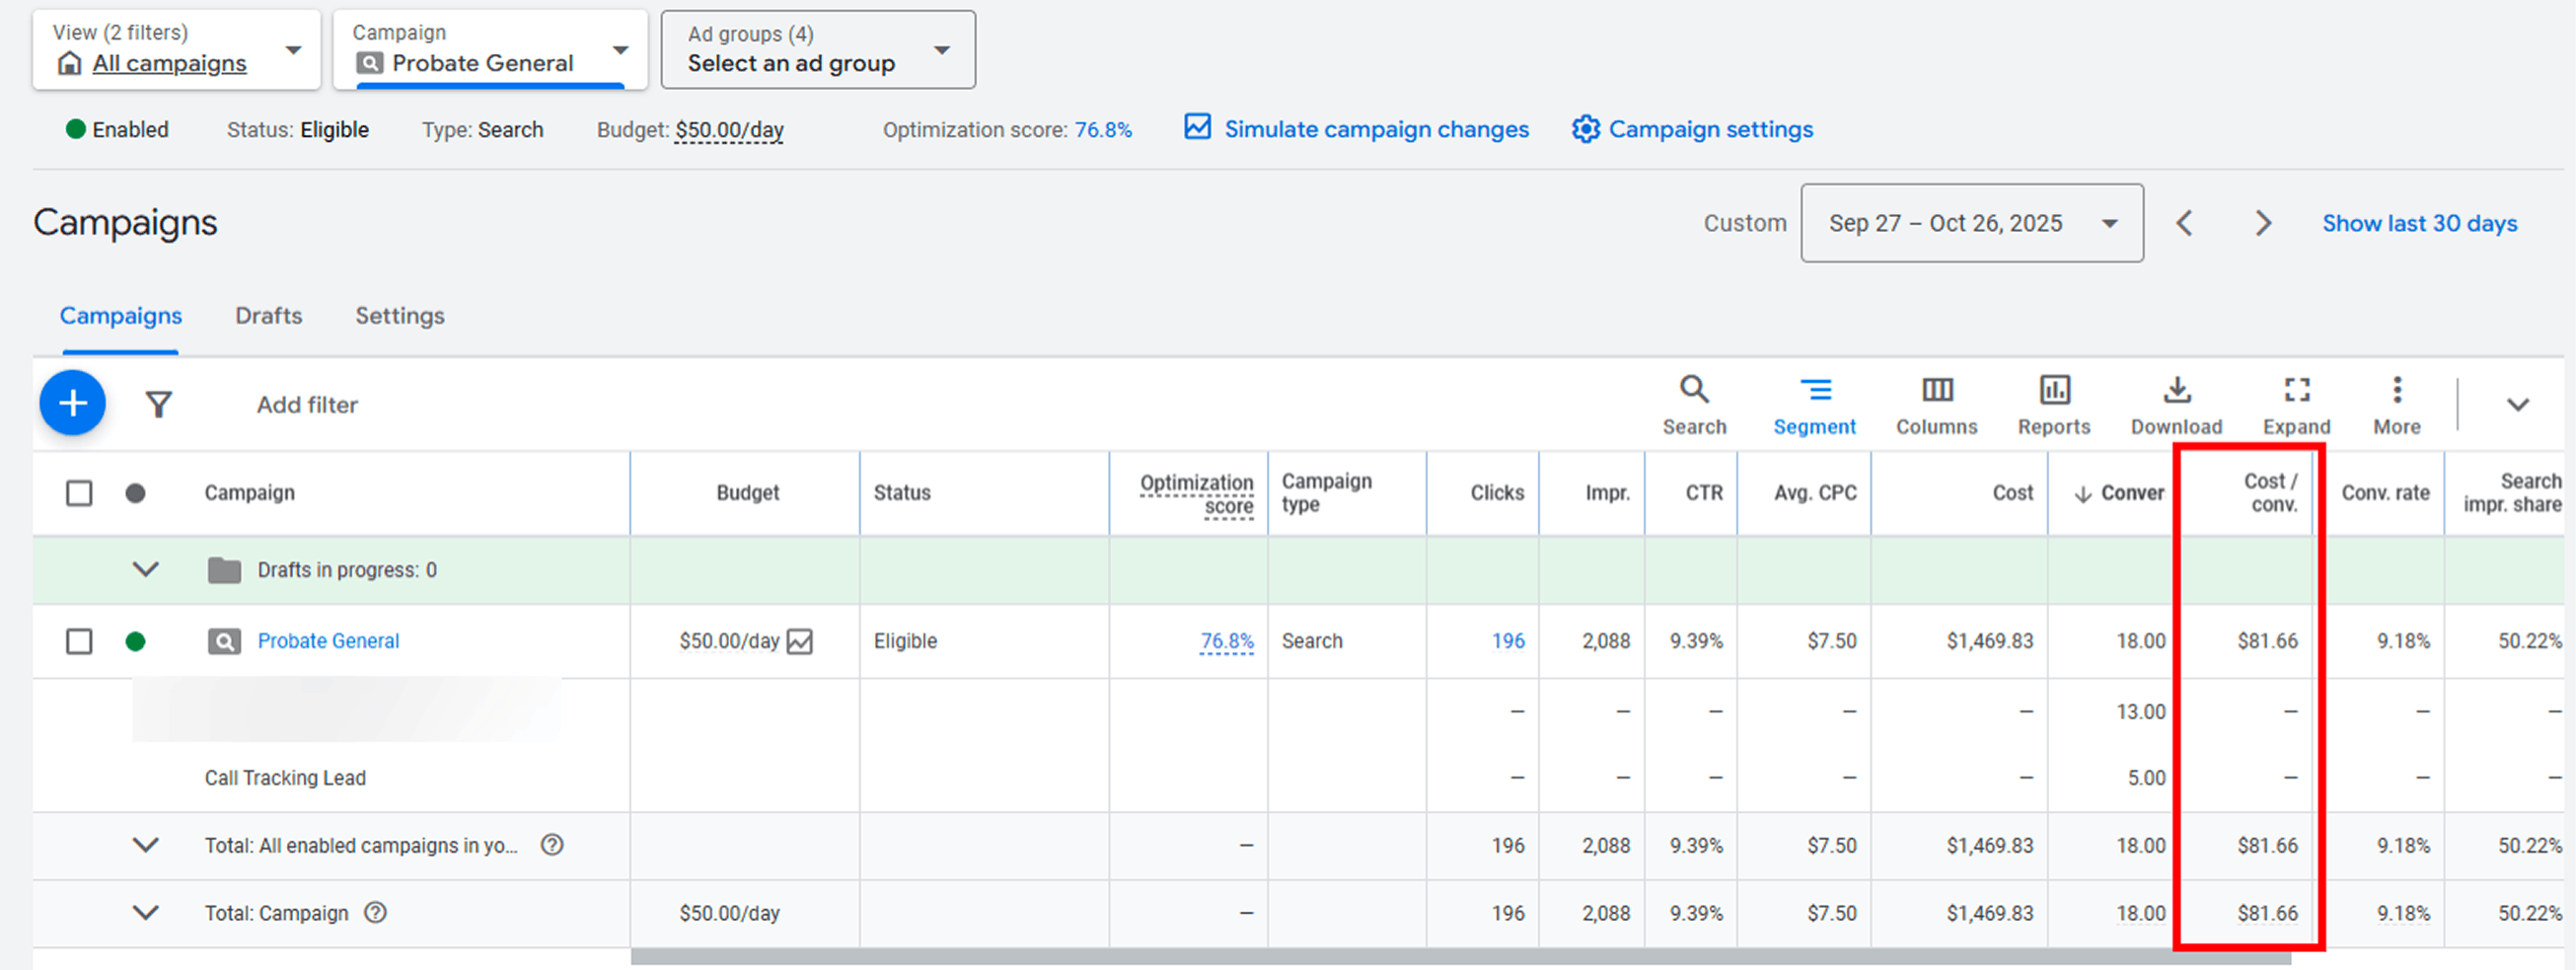
Task: Sort by the CTR column header
Action: pyautogui.click(x=1704, y=493)
